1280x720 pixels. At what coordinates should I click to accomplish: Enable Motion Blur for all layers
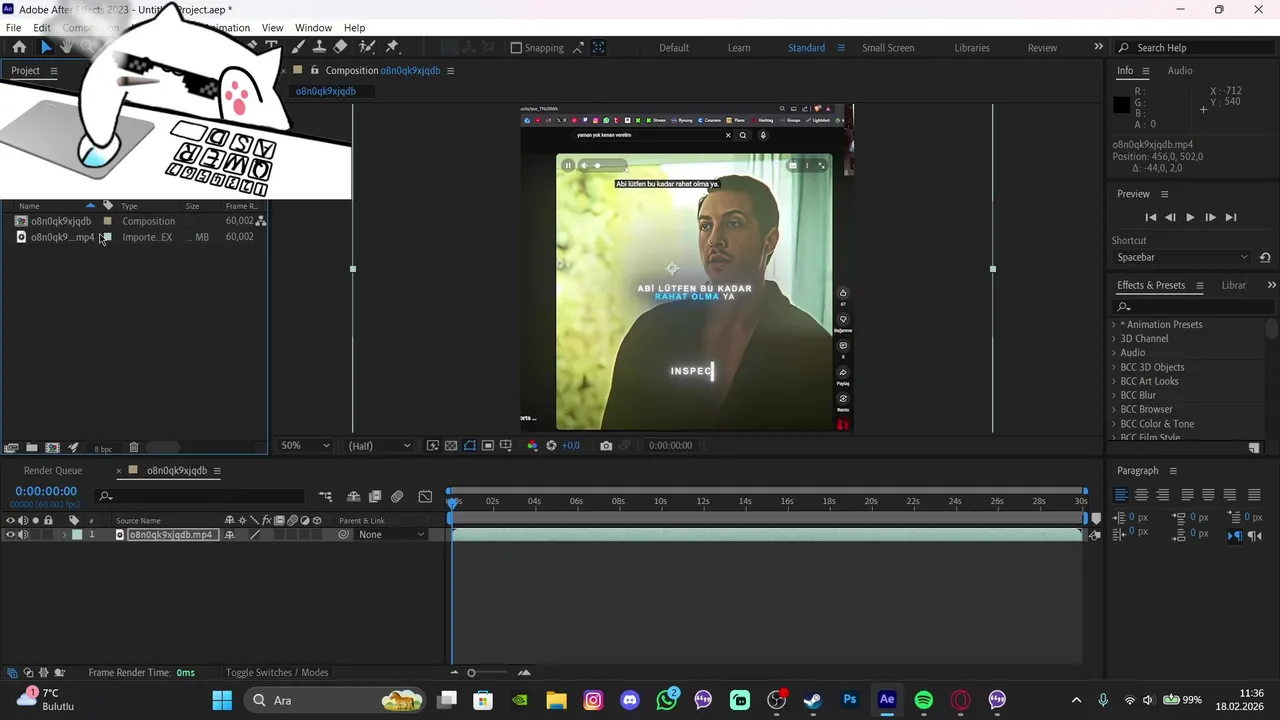pos(397,496)
